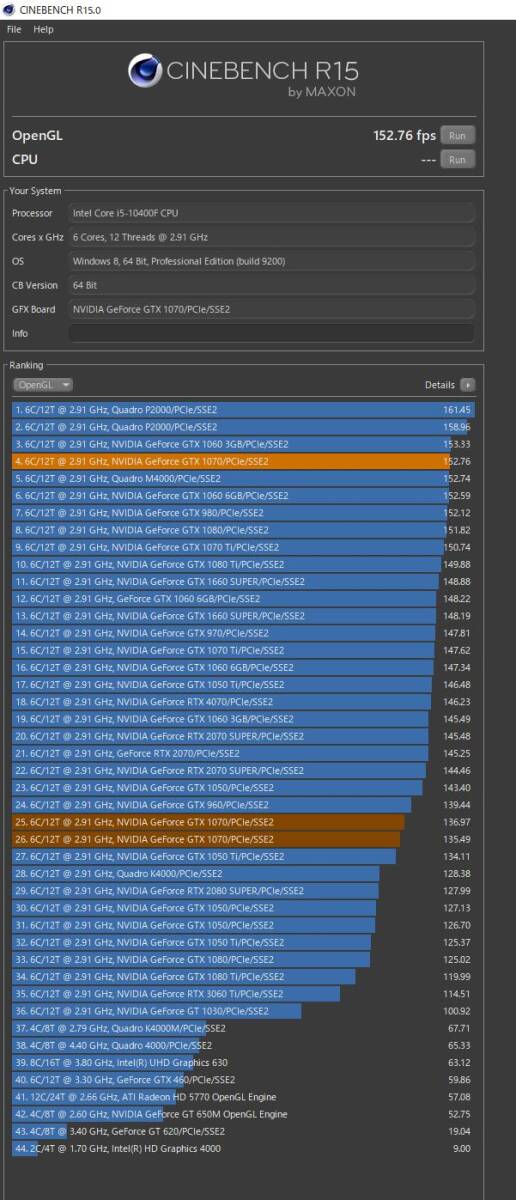Image resolution: width=516 pixels, height=1200 pixels.
Task: Select ranking row 7 GTX 980
Action: coord(243,512)
